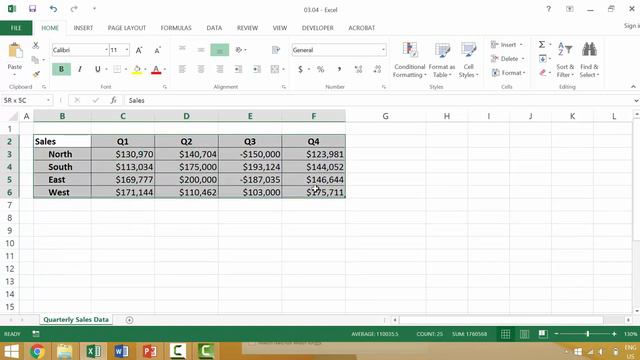Toggle Bottom Align
This screenshot has width=640, height=360.
click(x=220, y=50)
